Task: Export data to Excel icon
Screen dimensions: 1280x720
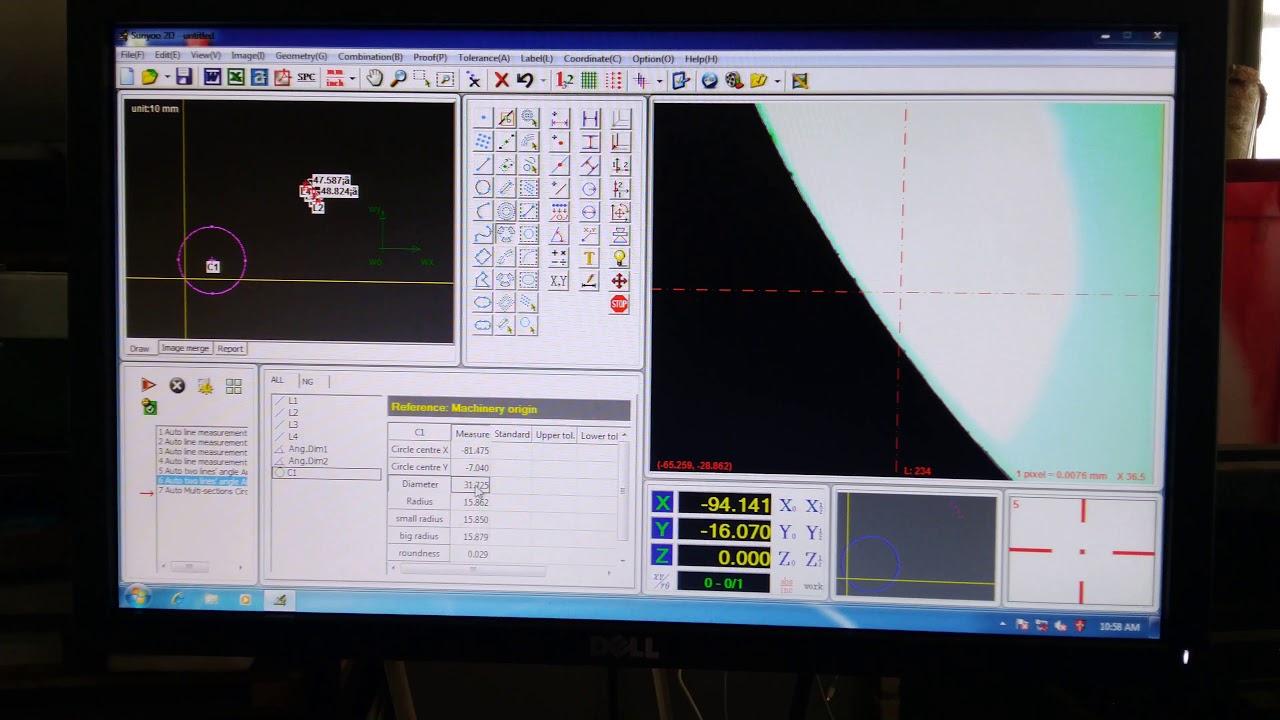Action: [x=236, y=78]
